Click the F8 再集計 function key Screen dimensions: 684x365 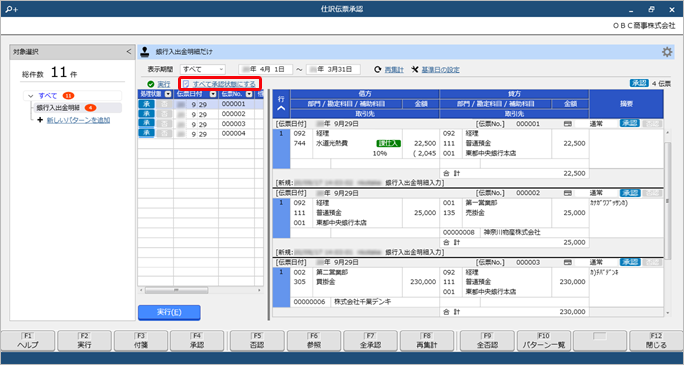click(x=427, y=341)
